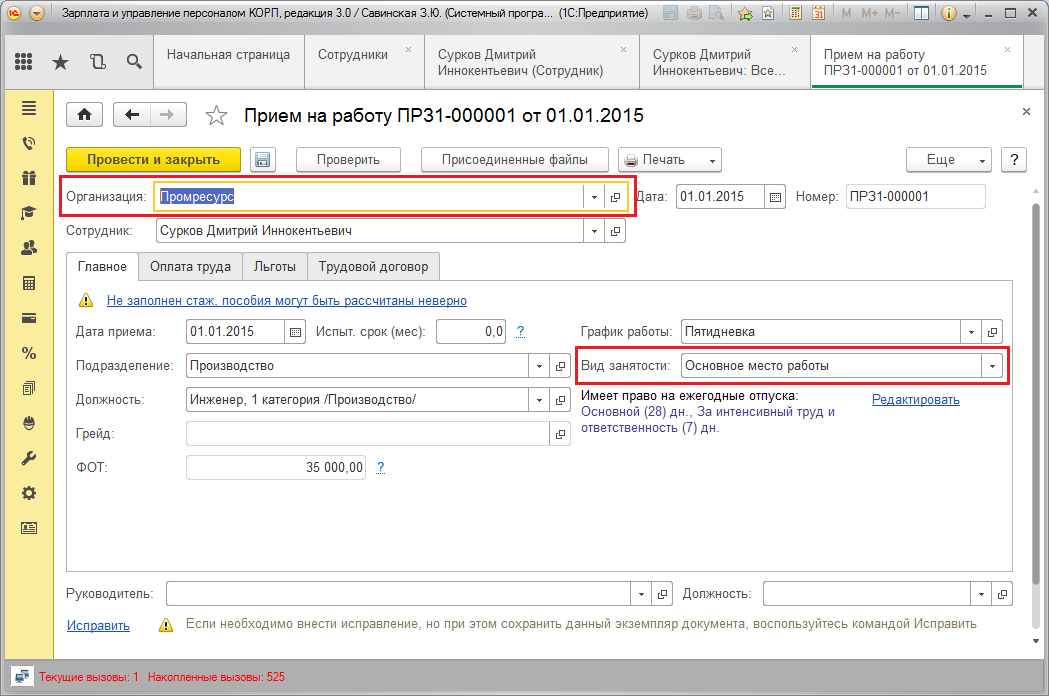
Task: Open the main menu hamburger icon in sidebar
Action: 29,108
